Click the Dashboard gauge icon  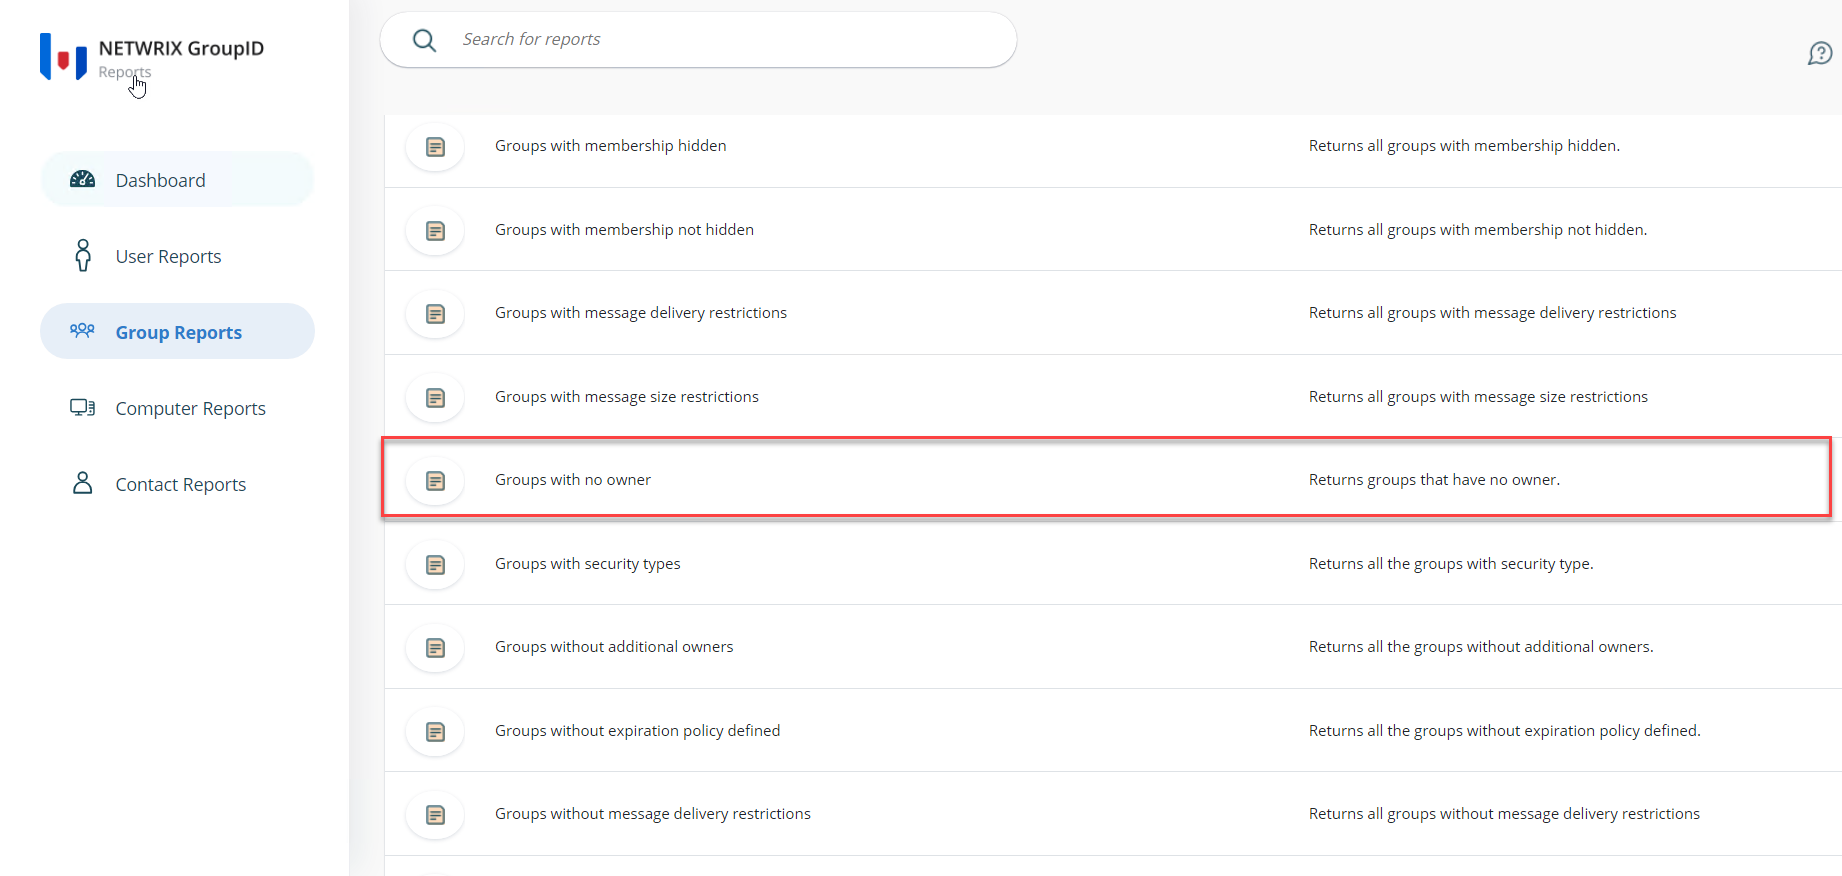coord(82,180)
